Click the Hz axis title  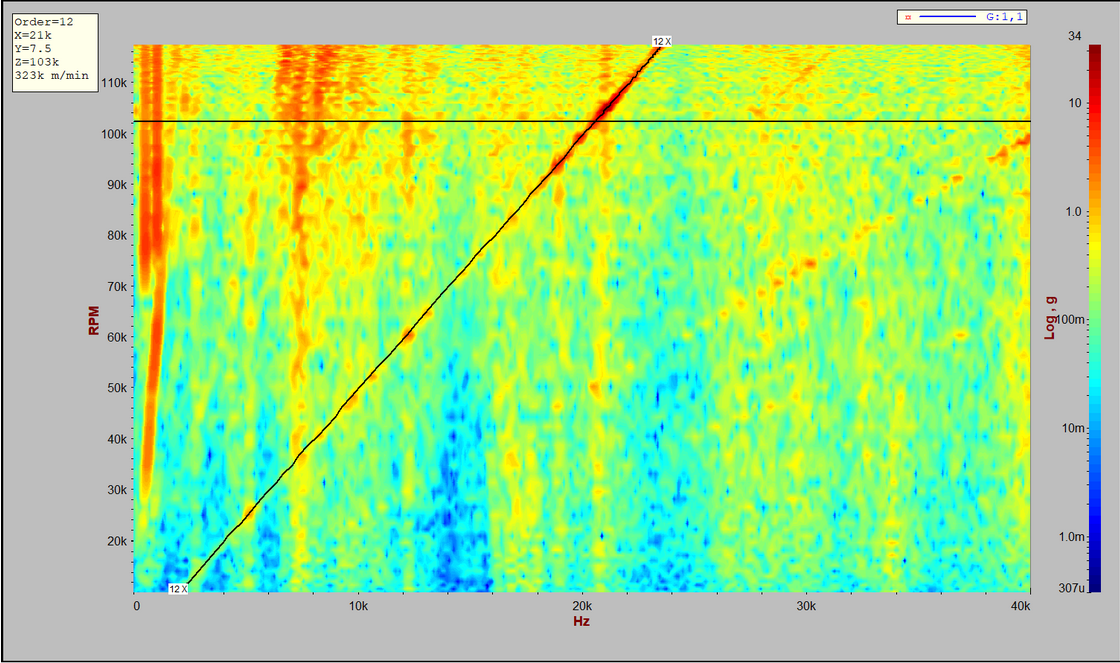point(581,622)
